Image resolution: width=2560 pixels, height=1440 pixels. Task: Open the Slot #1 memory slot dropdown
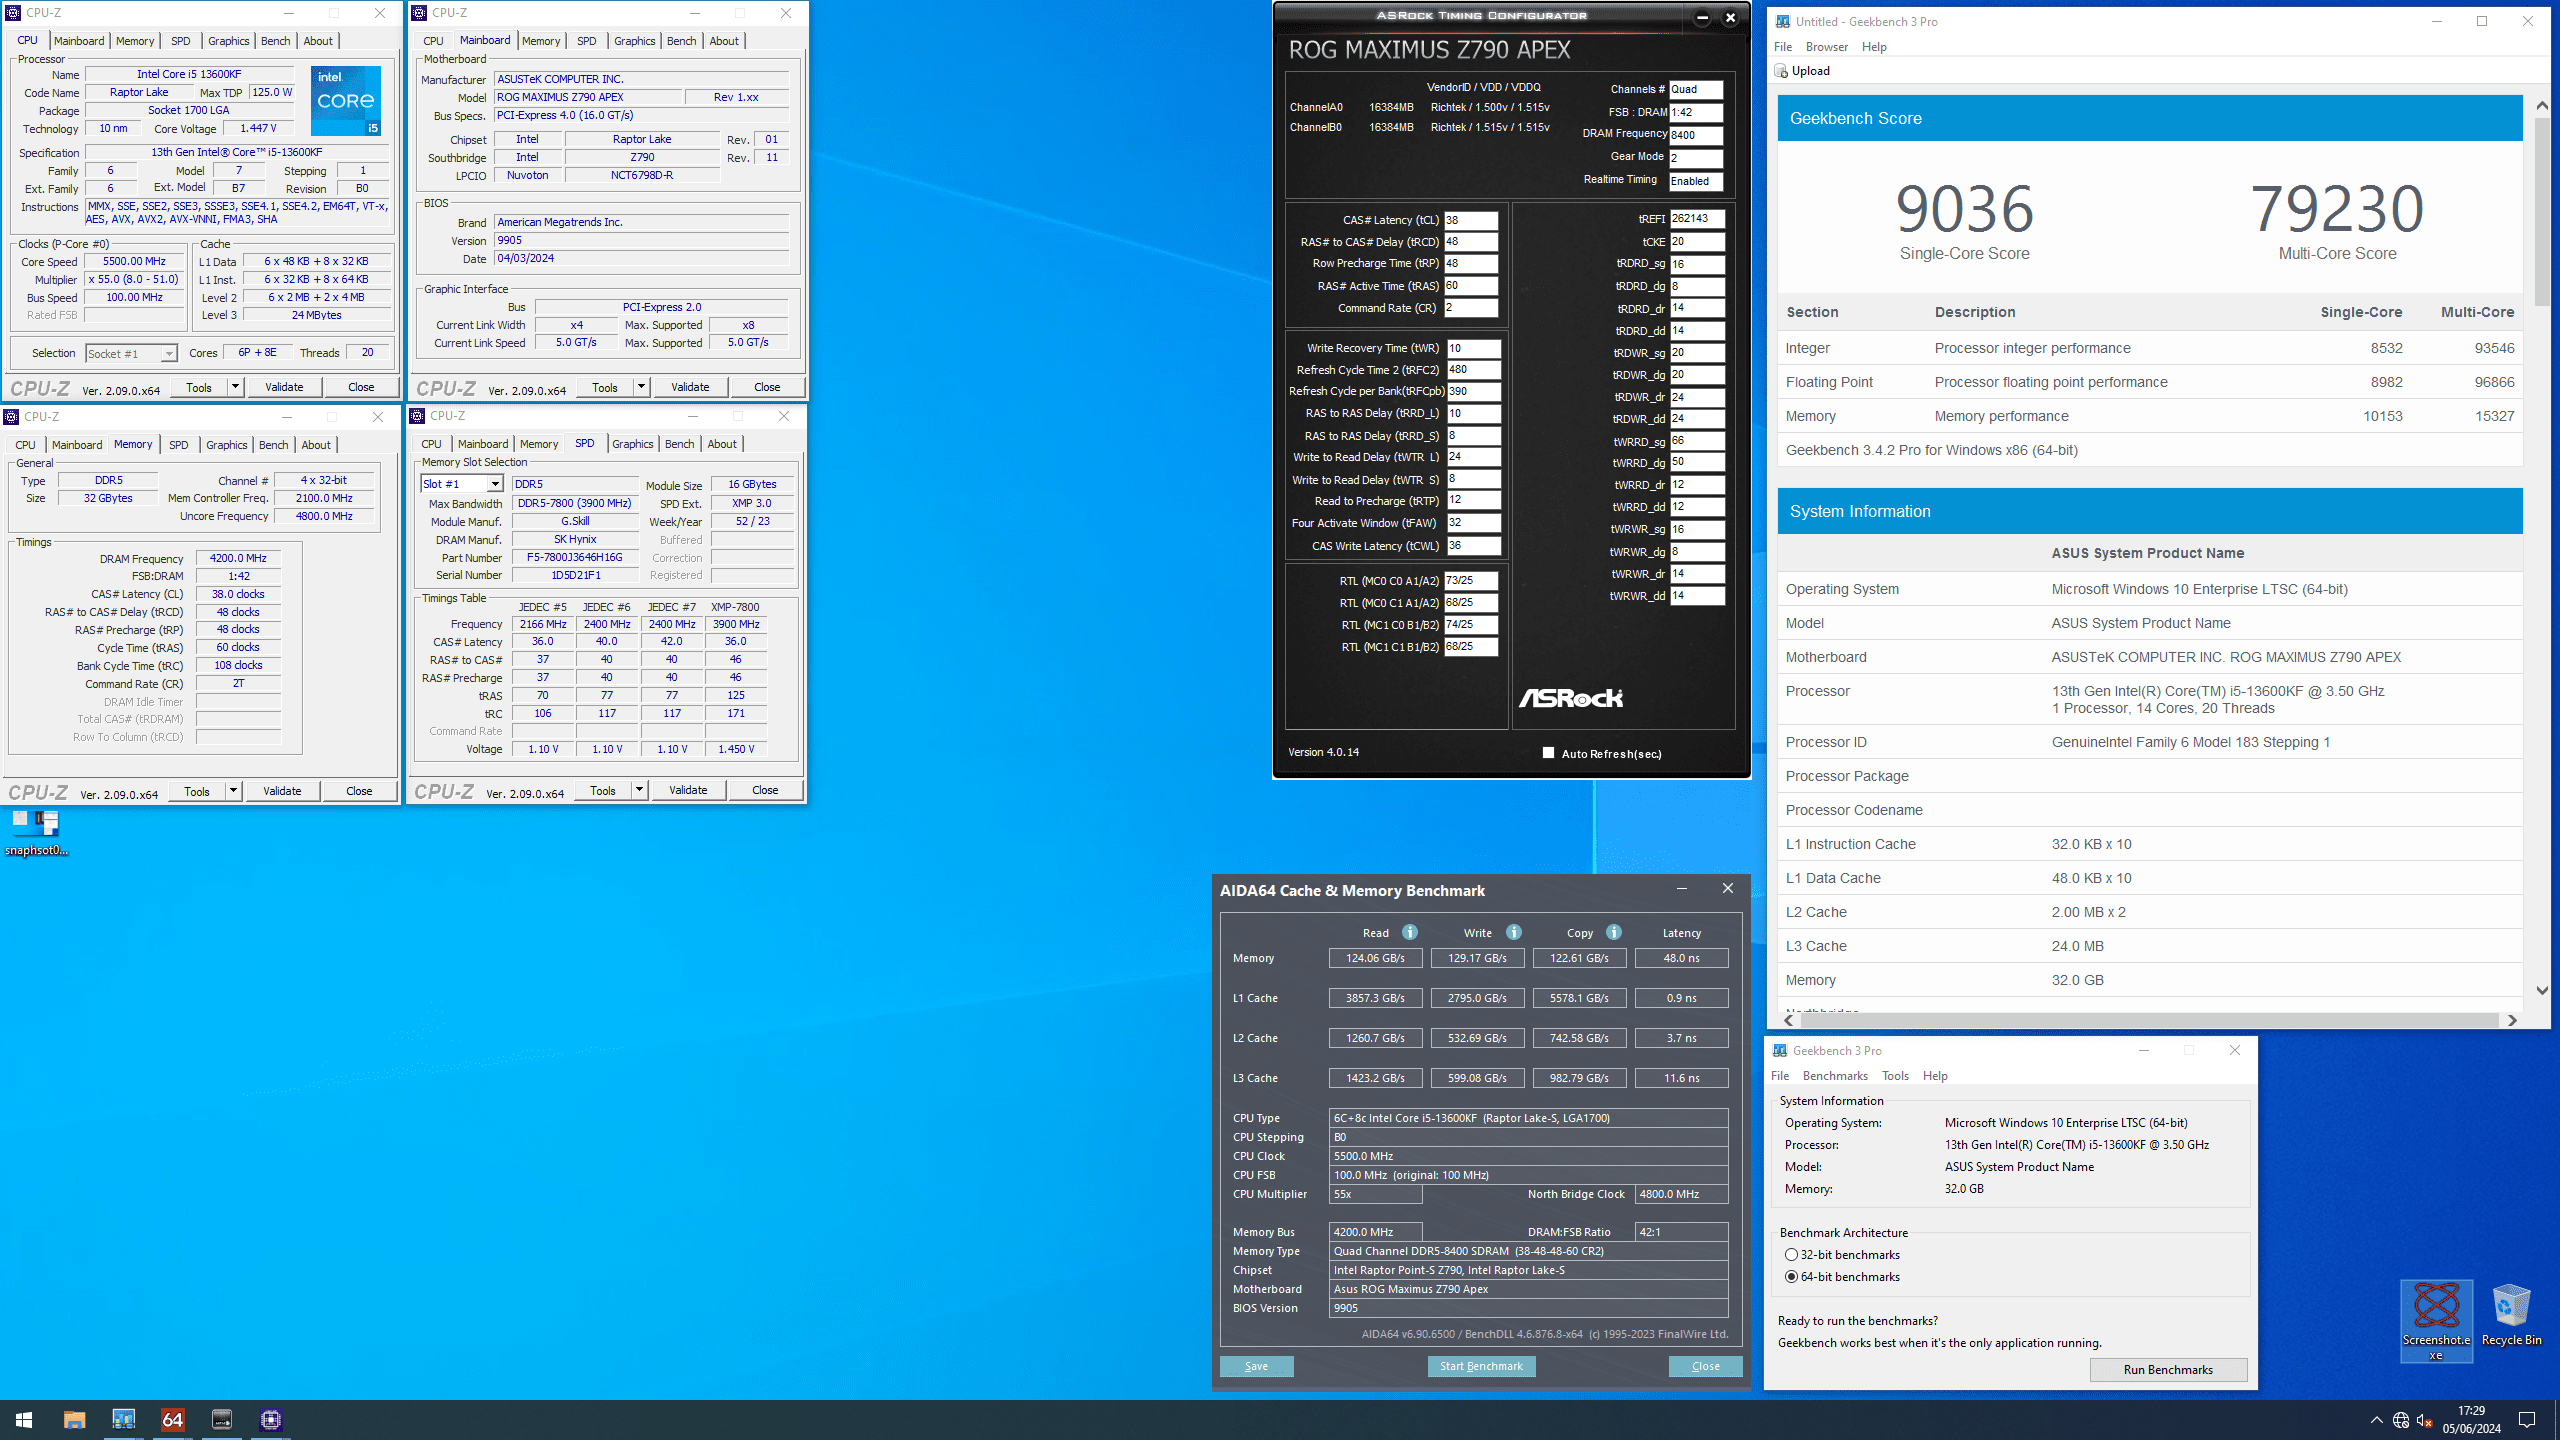tap(494, 484)
